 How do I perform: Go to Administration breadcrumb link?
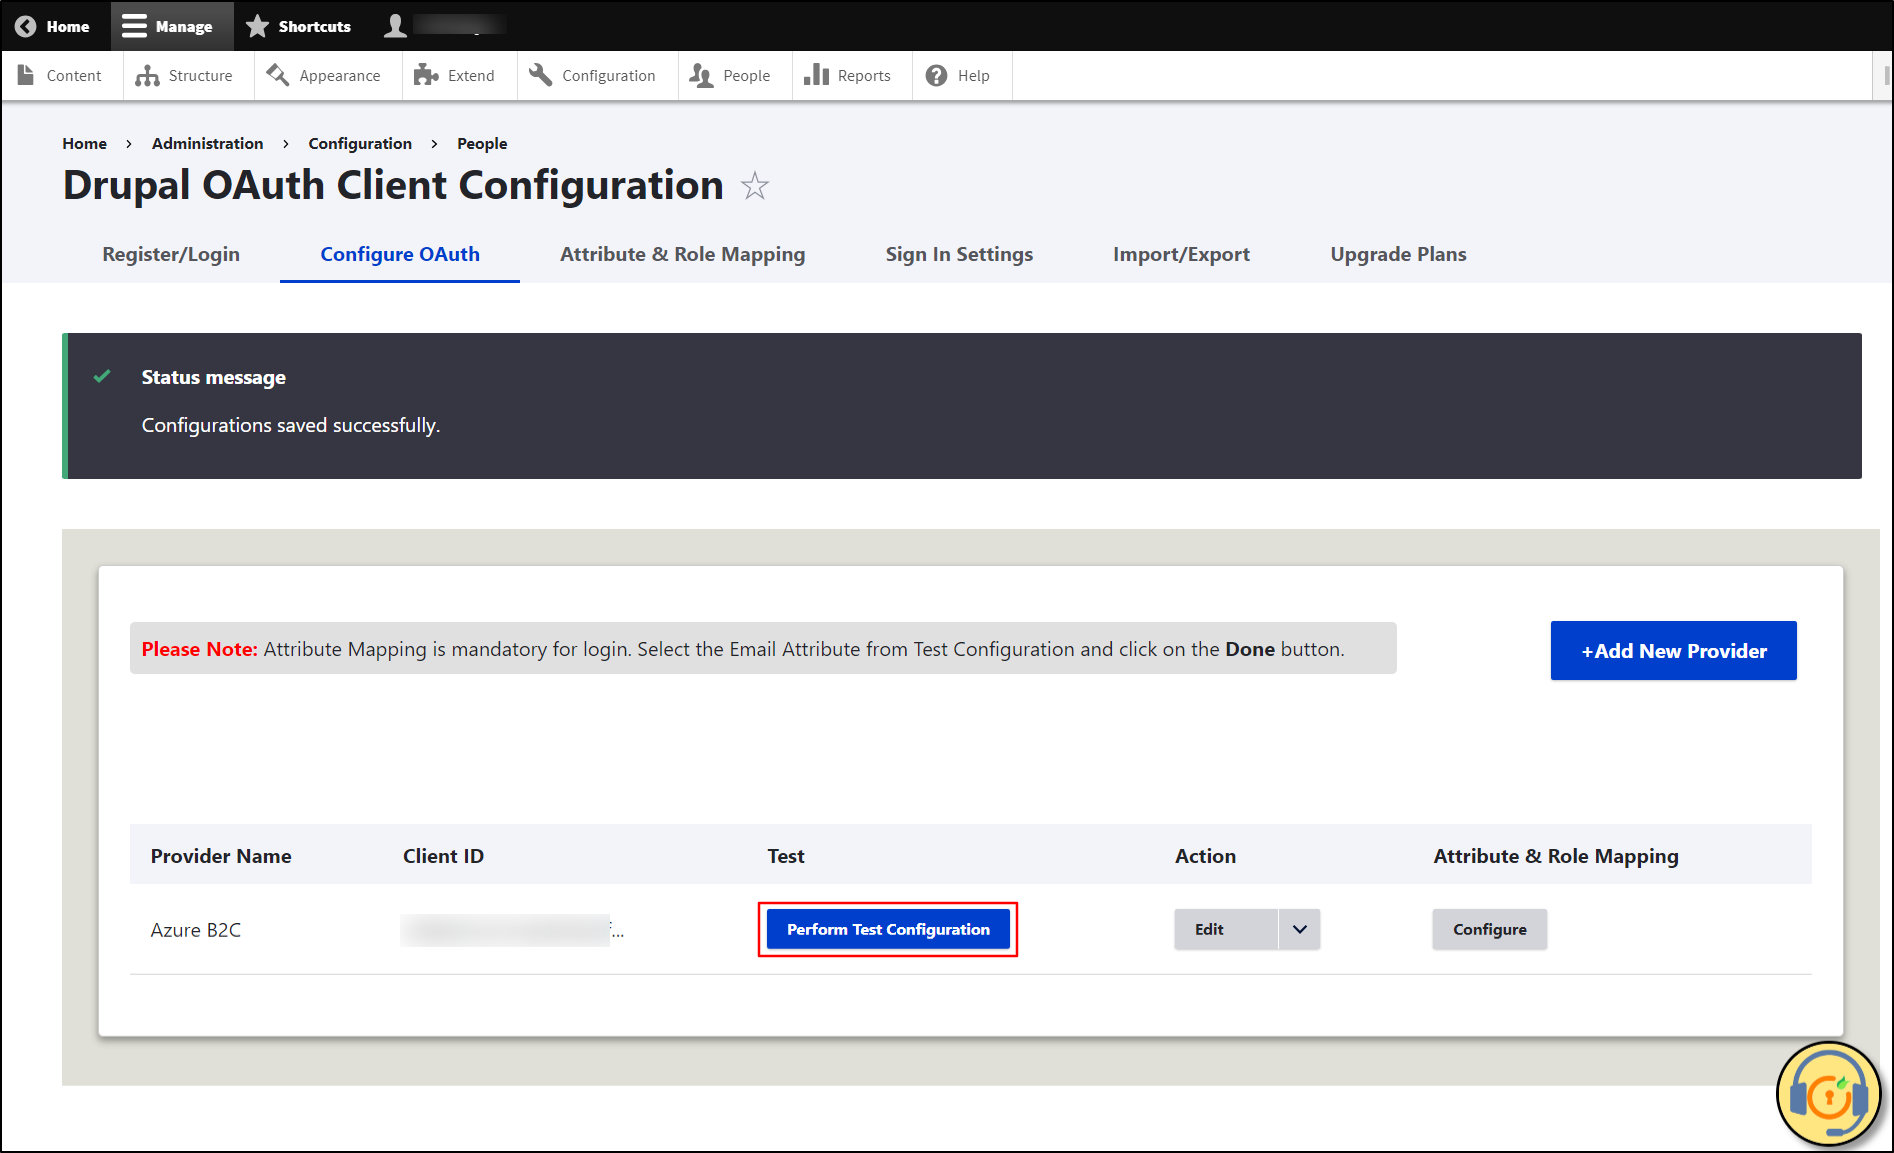pyautogui.click(x=207, y=144)
